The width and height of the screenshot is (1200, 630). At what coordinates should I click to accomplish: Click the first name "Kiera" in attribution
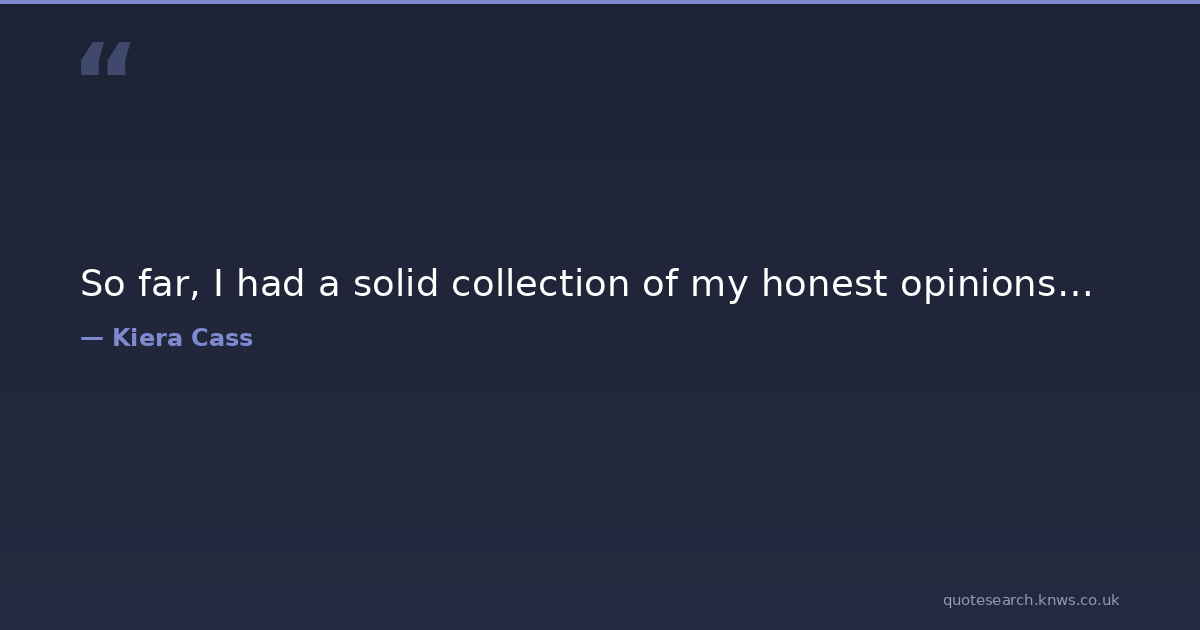click(146, 338)
